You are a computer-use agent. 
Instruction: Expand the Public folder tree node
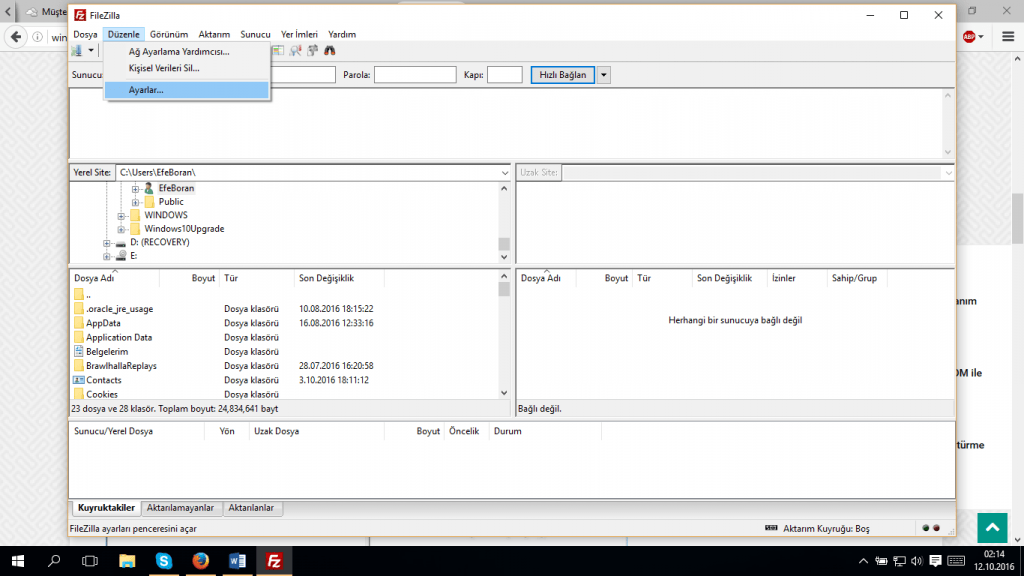pos(135,202)
